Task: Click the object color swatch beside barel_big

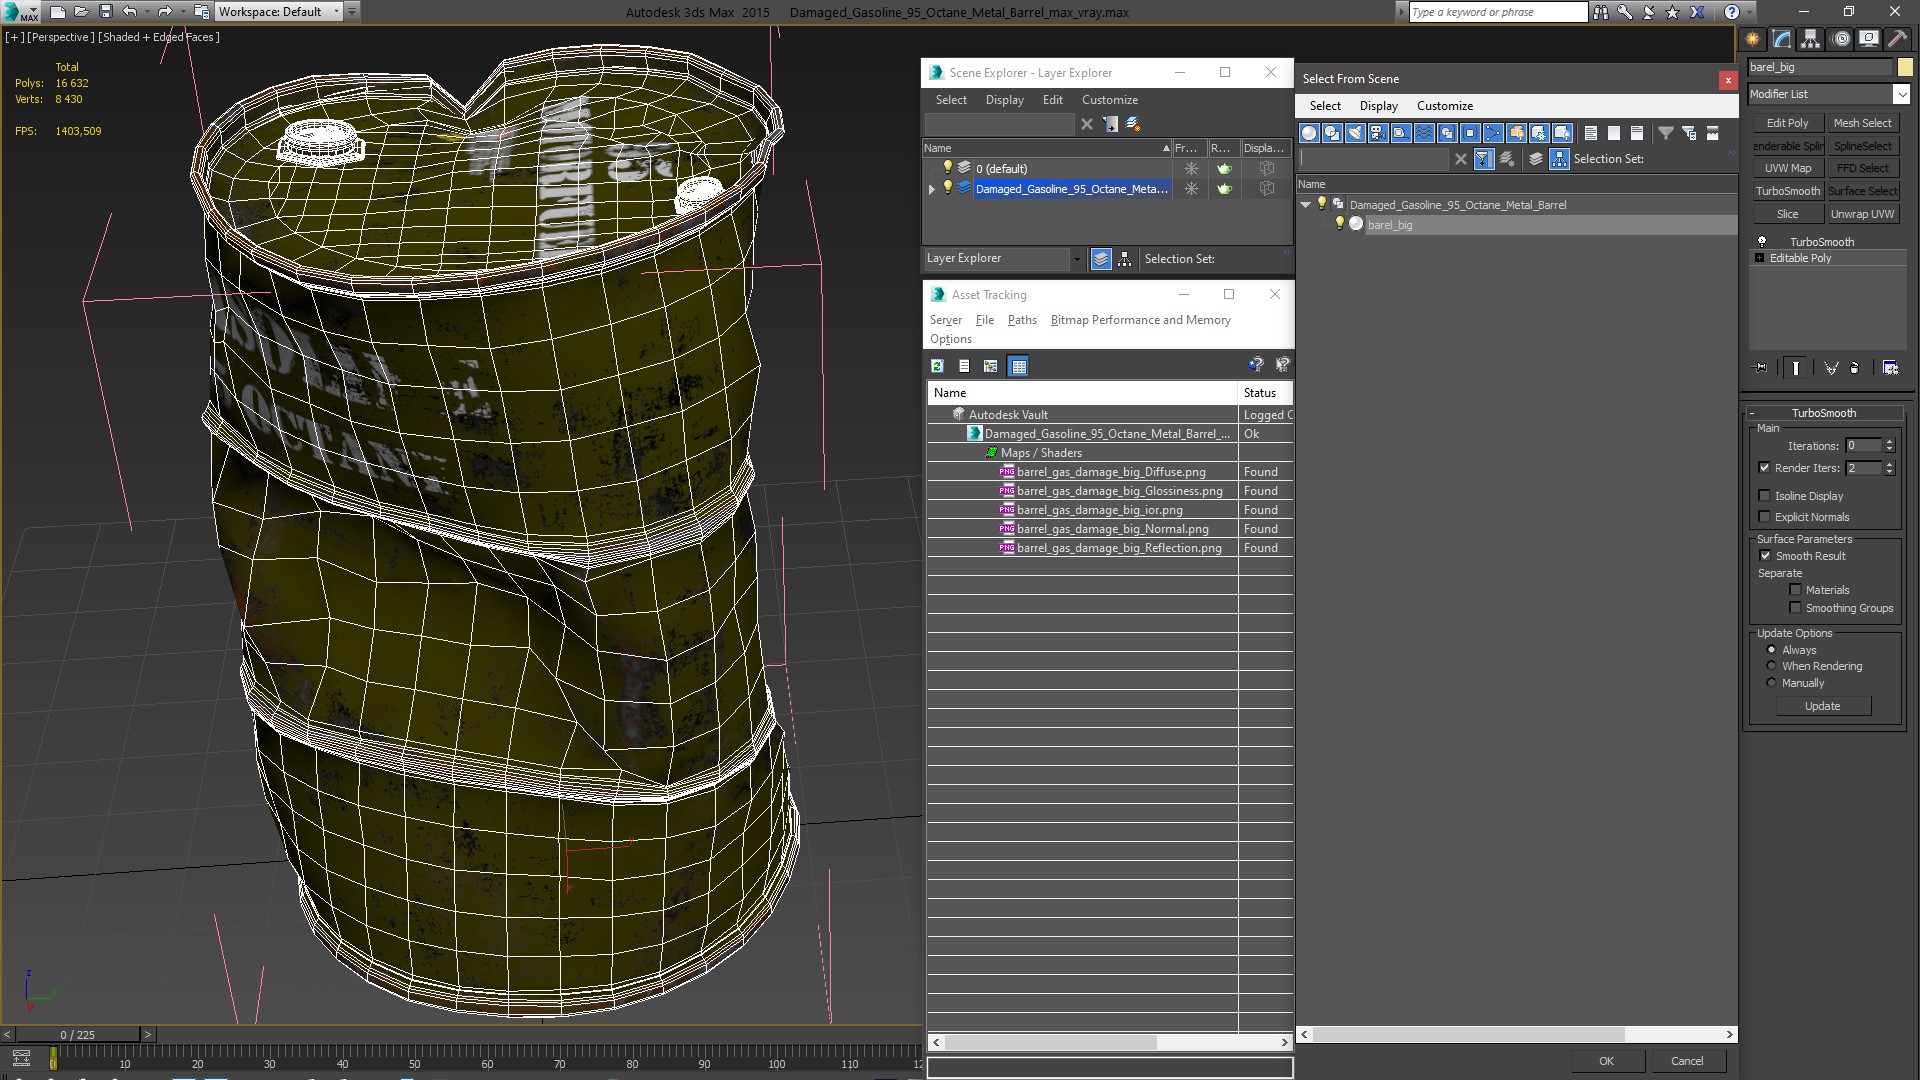Action: point(1904,67)
